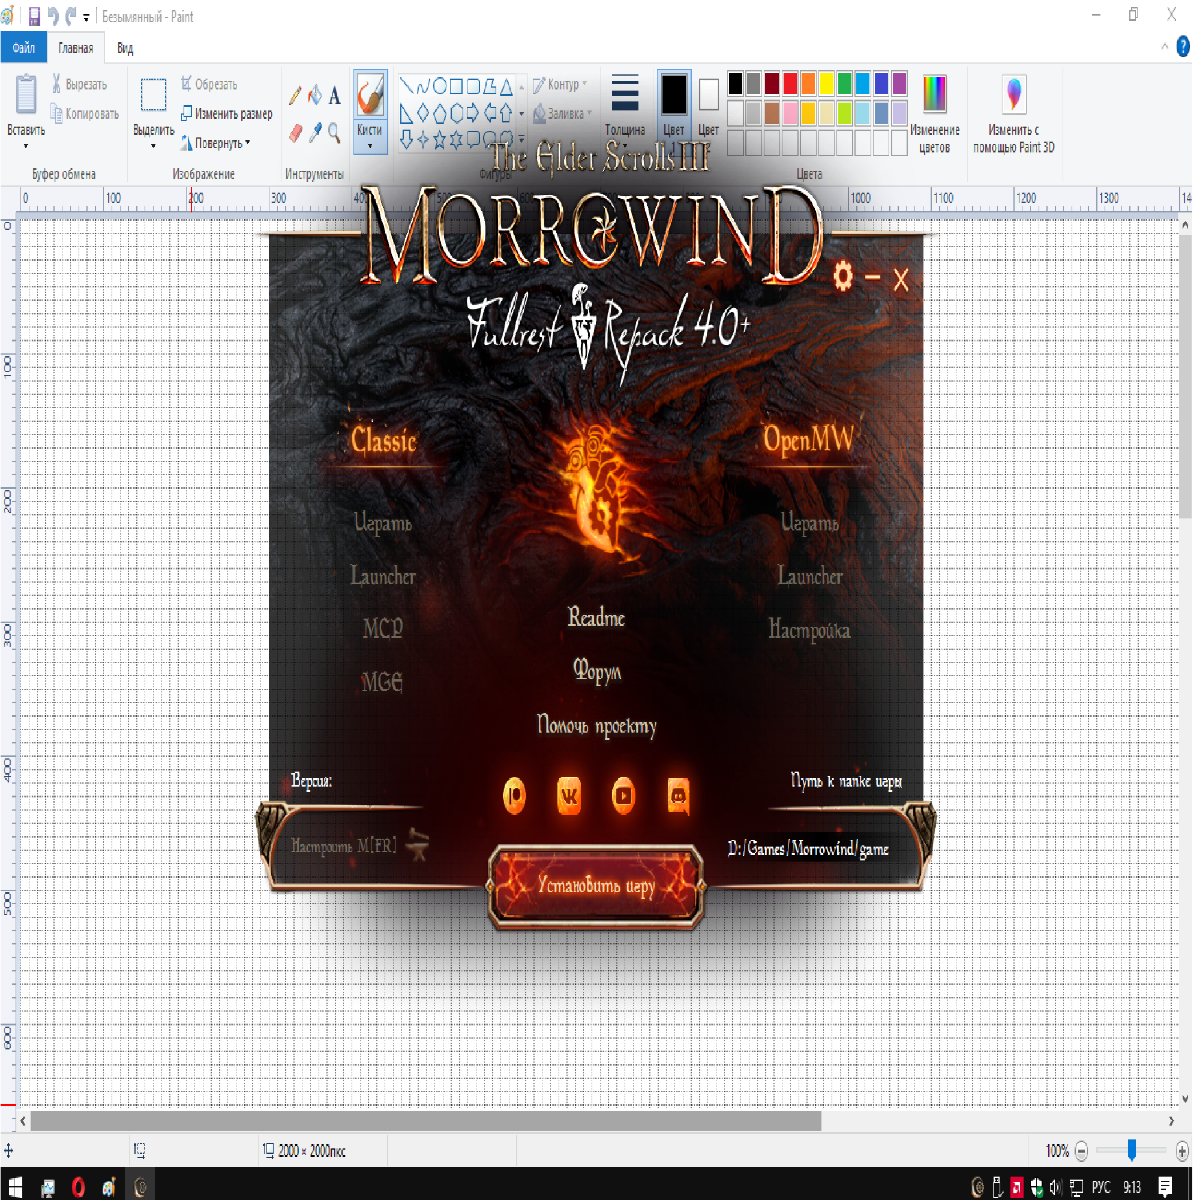Click the Кисти brush icon
This screenshot has height=1200, width=1200.
[370, 96]
